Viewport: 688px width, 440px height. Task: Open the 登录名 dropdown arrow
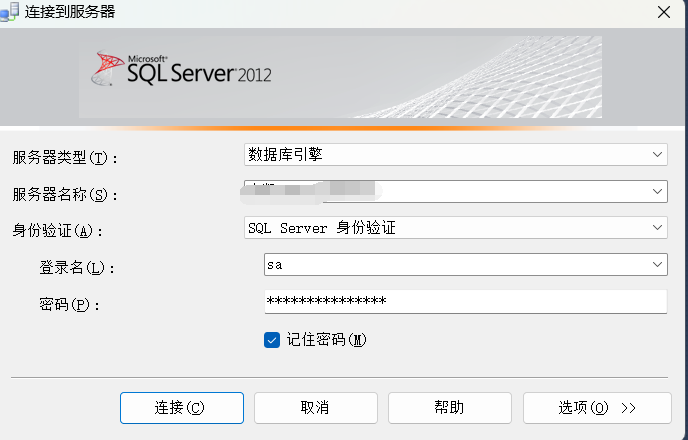click(657, 264)
